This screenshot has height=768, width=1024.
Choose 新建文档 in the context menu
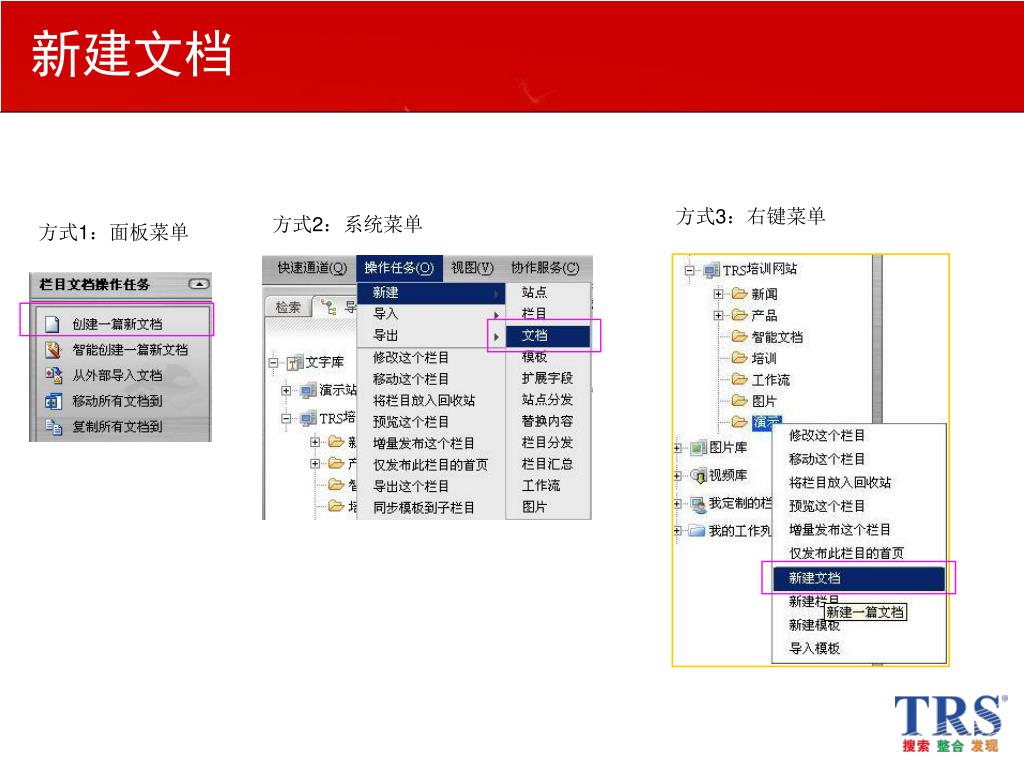point(858,578)
